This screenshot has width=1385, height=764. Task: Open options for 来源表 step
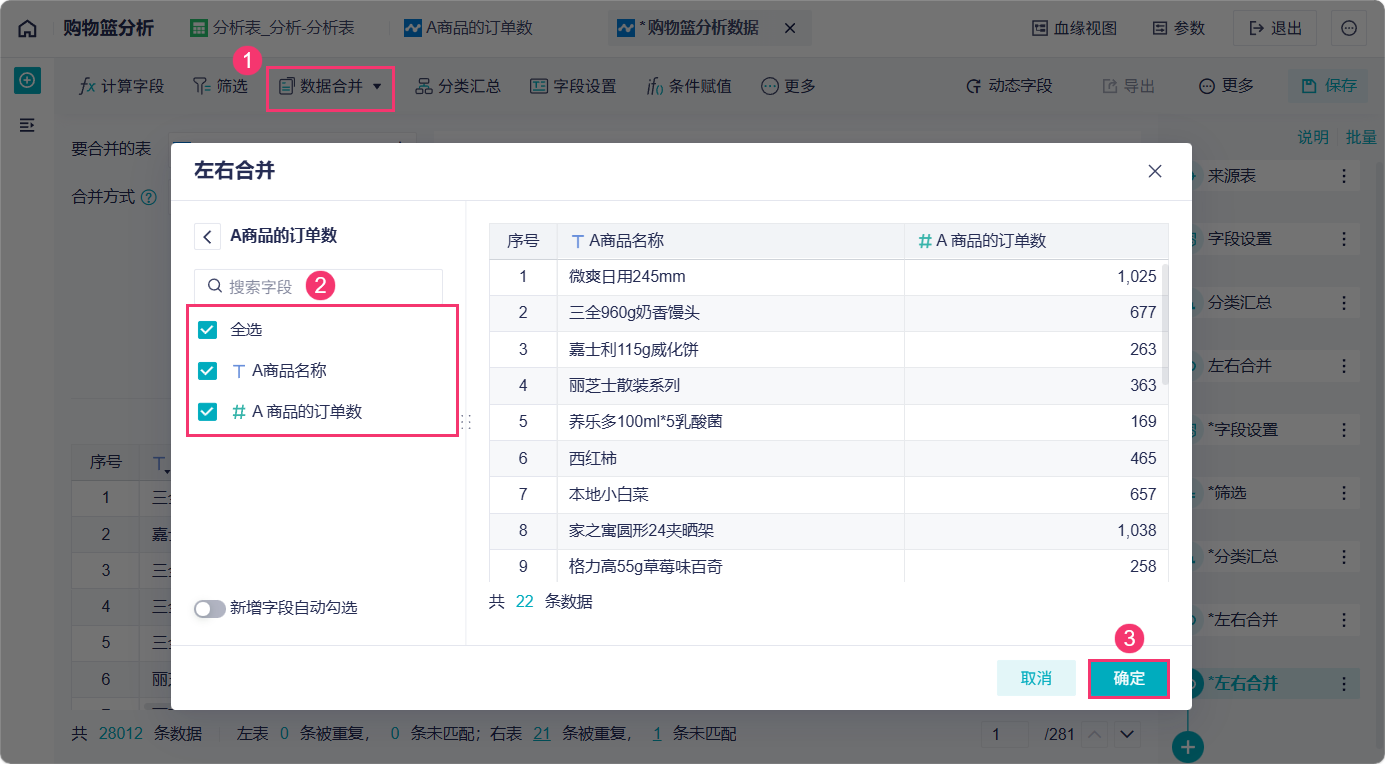point(1344,176)
